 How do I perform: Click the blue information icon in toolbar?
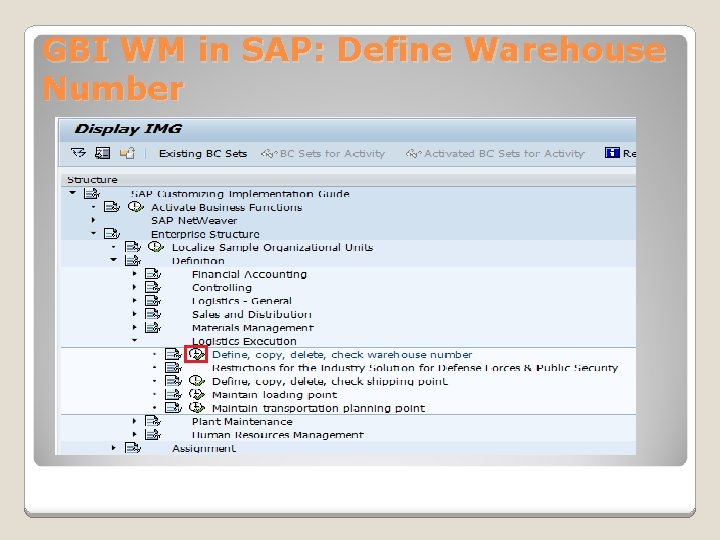pos(612,153)
